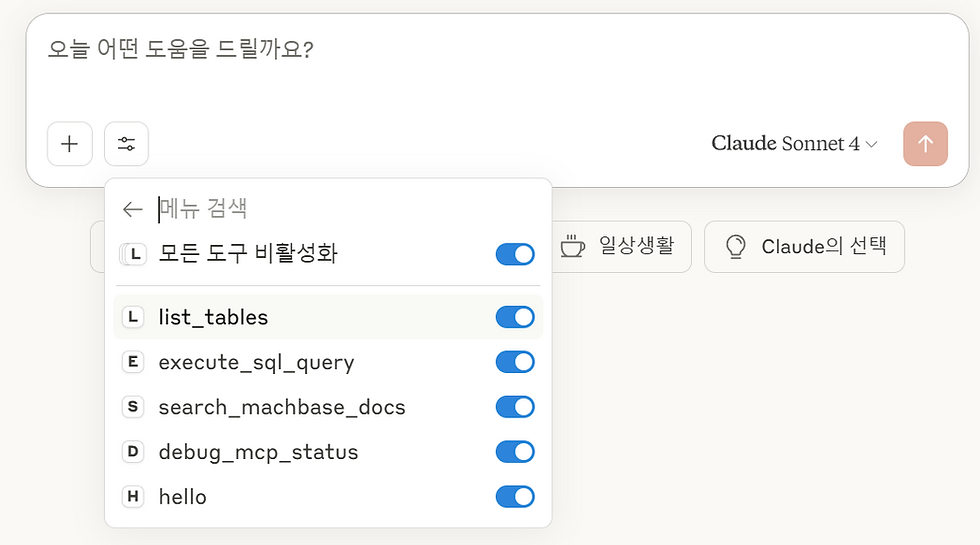Click the D badge beside debug_mcp_status
This screenshot has height=545, width=980.
(132, 452)
